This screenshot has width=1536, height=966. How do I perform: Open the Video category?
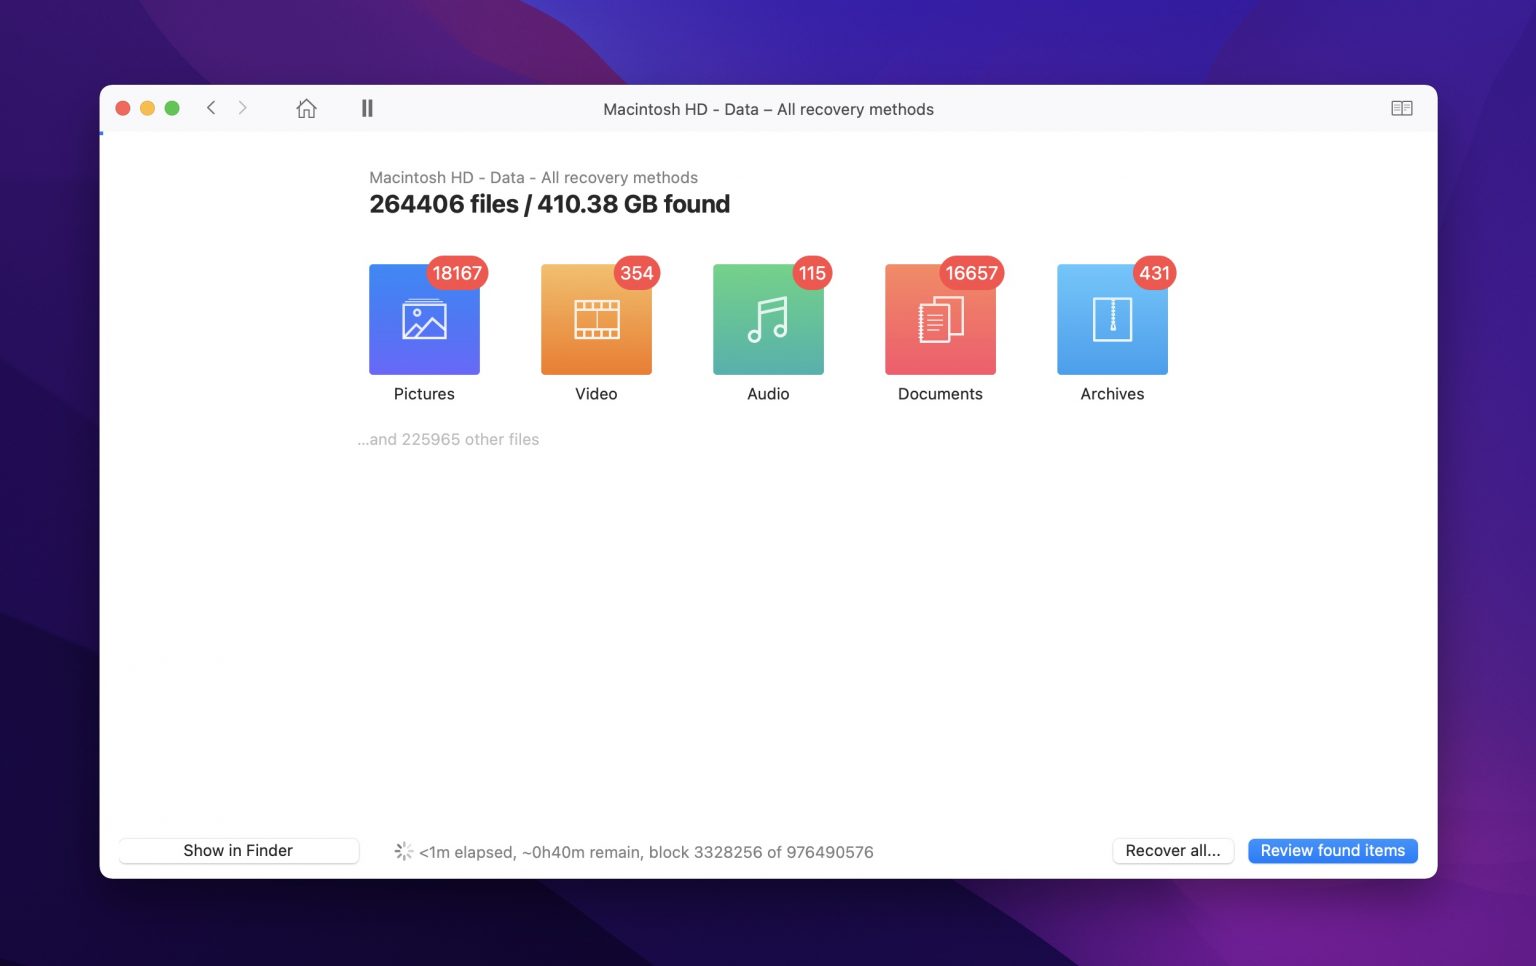coord(596,320)
